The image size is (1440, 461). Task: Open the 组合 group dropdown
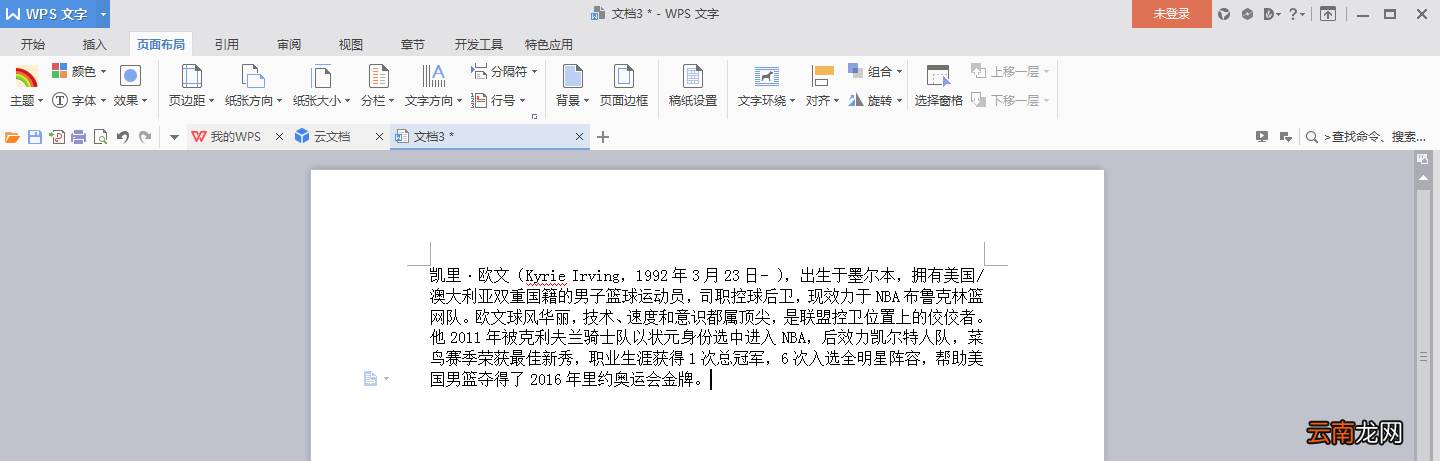click(875, 72)
